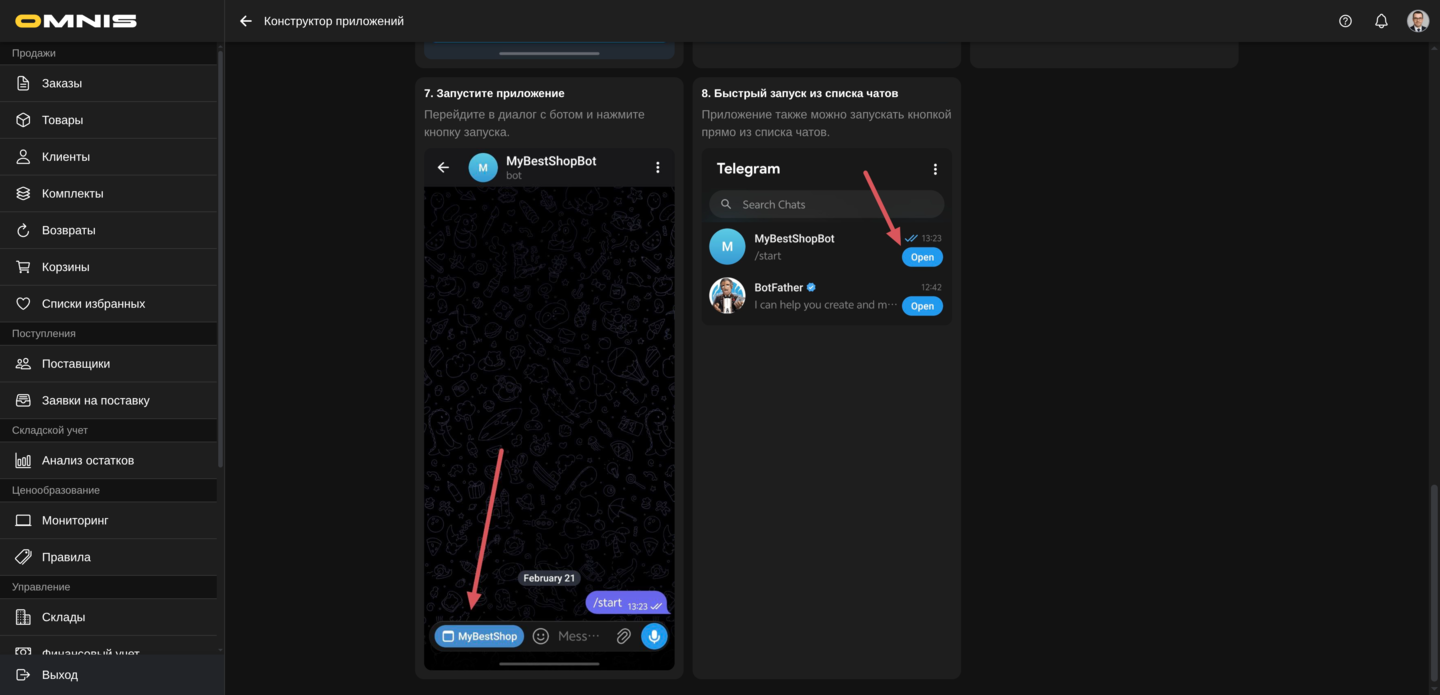This screenshot has width=1440, height=695.
Task: Open the notifications bell icon
Action: tap(1381, 20)
